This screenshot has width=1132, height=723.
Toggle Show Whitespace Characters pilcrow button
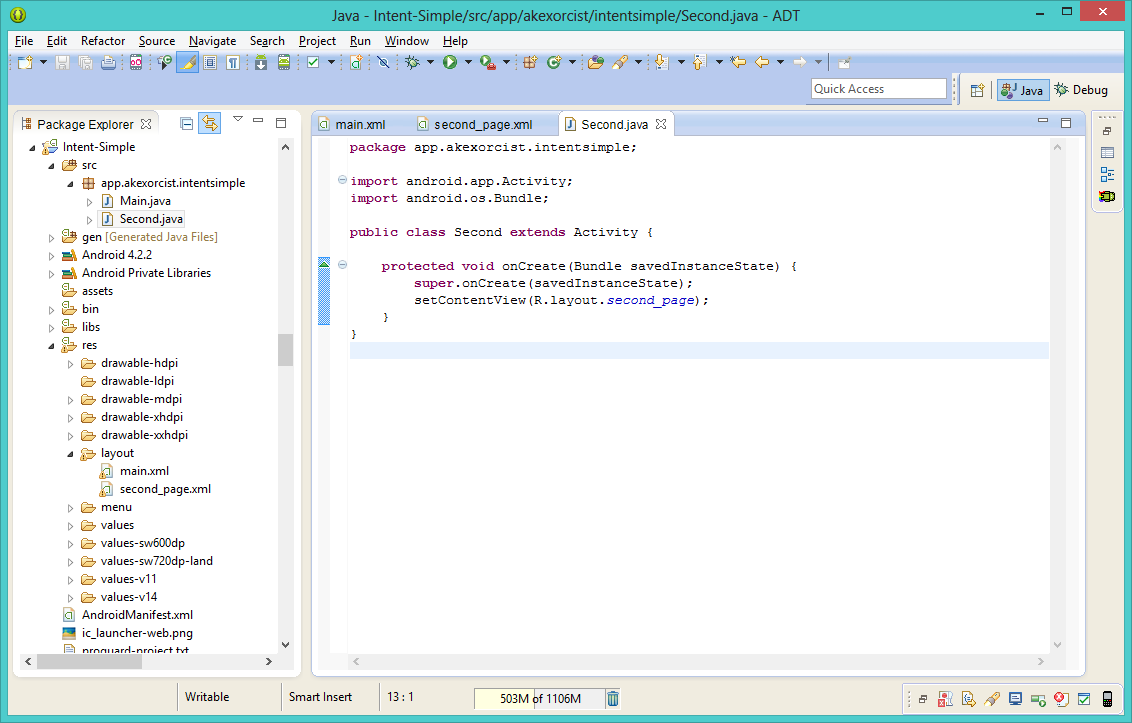[x=232, y=63]
